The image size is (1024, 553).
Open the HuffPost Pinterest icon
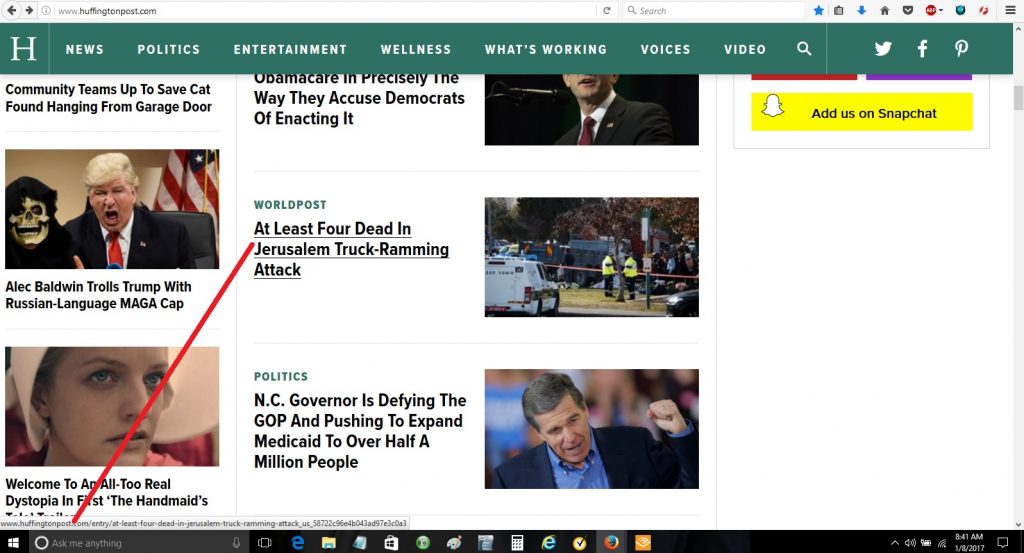961,49
